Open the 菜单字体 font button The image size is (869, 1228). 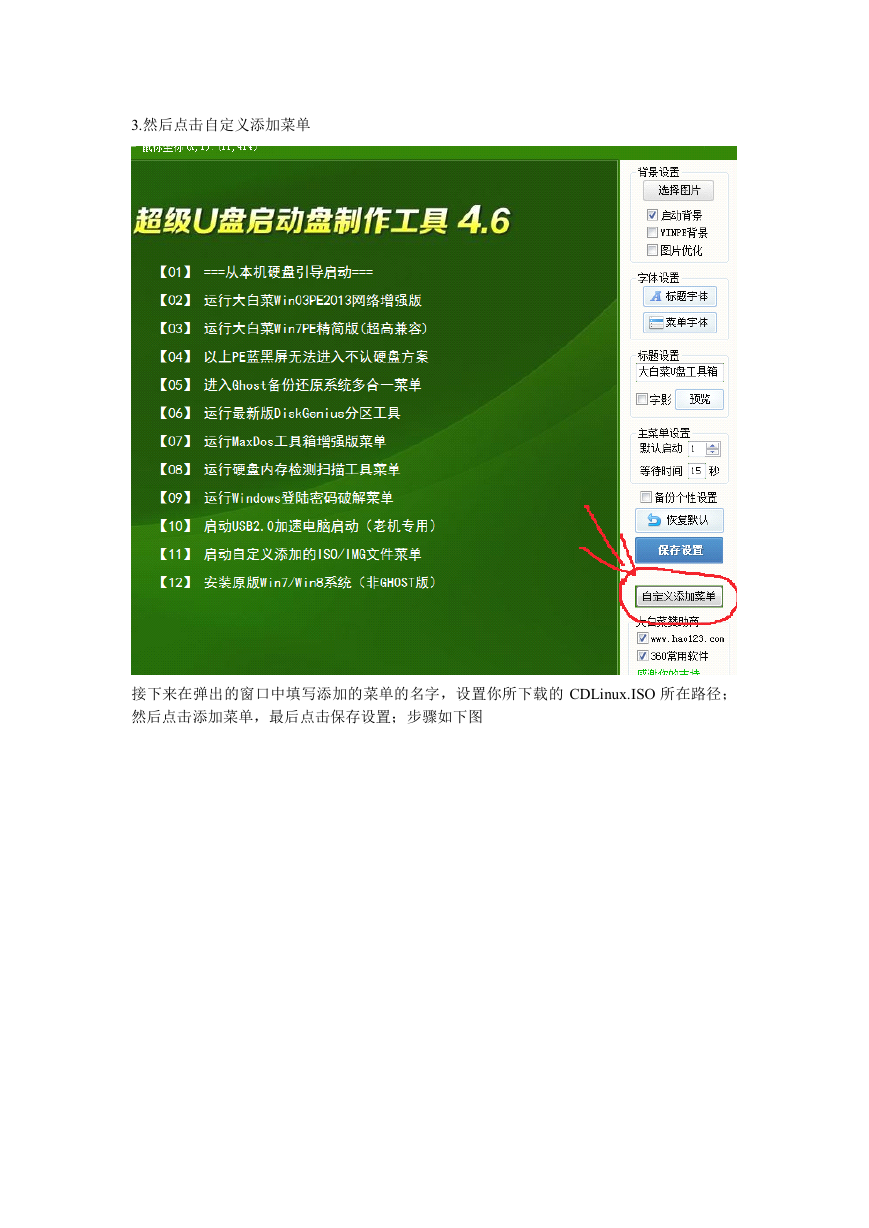click(x=680, y=322)
